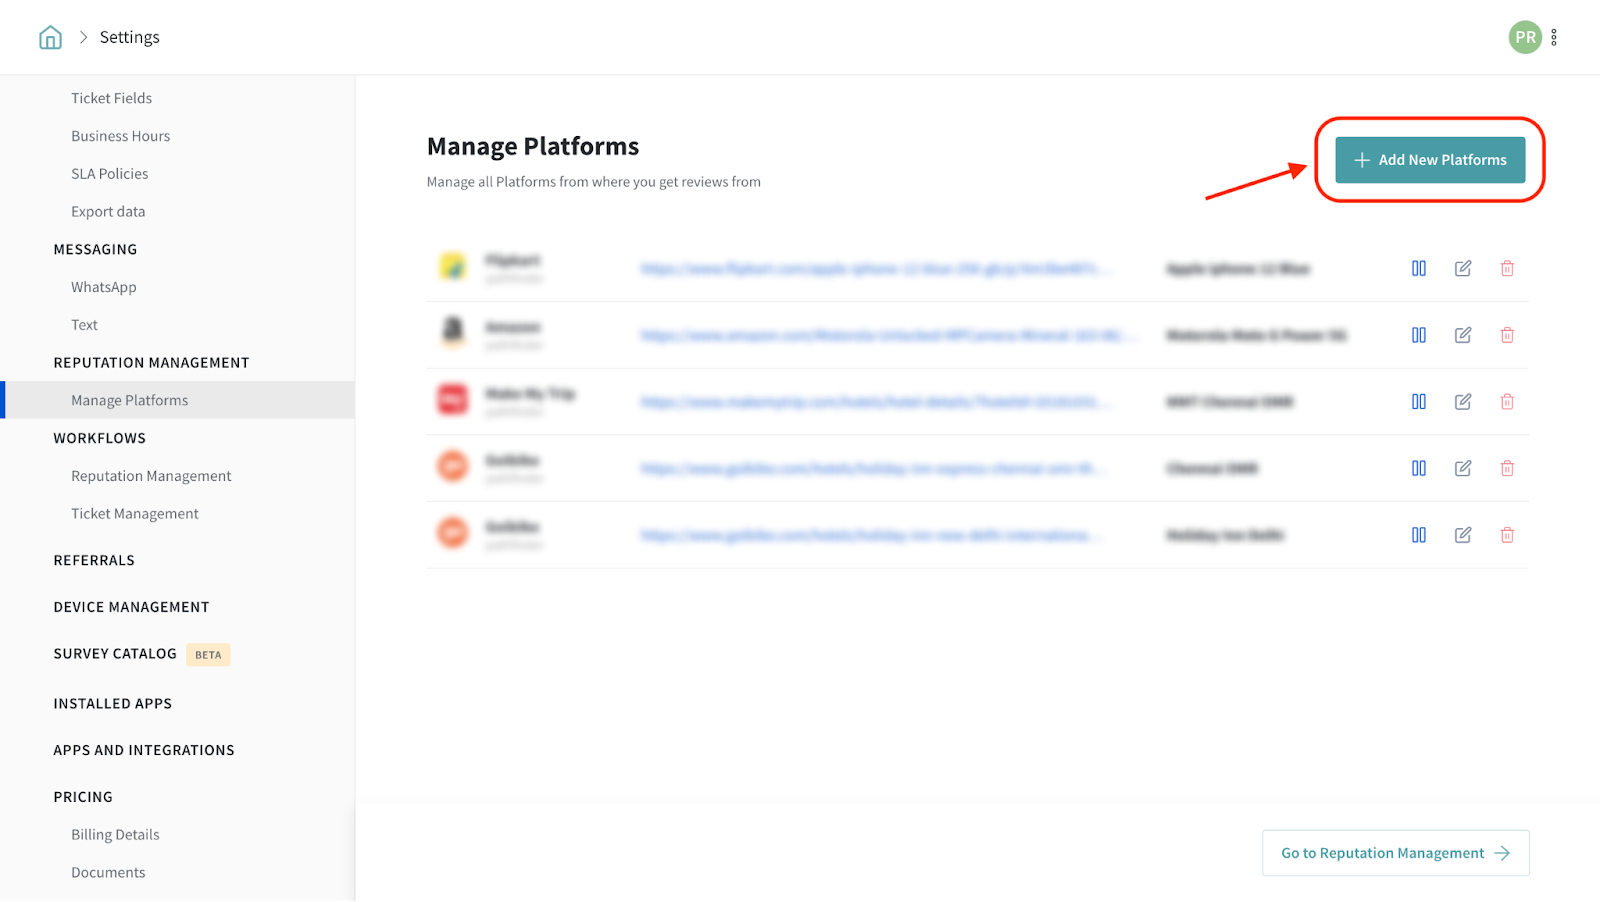Screen dimensions: 1600x902
Task: Pause the last platform row
Action: click(x=1418, y=535)
